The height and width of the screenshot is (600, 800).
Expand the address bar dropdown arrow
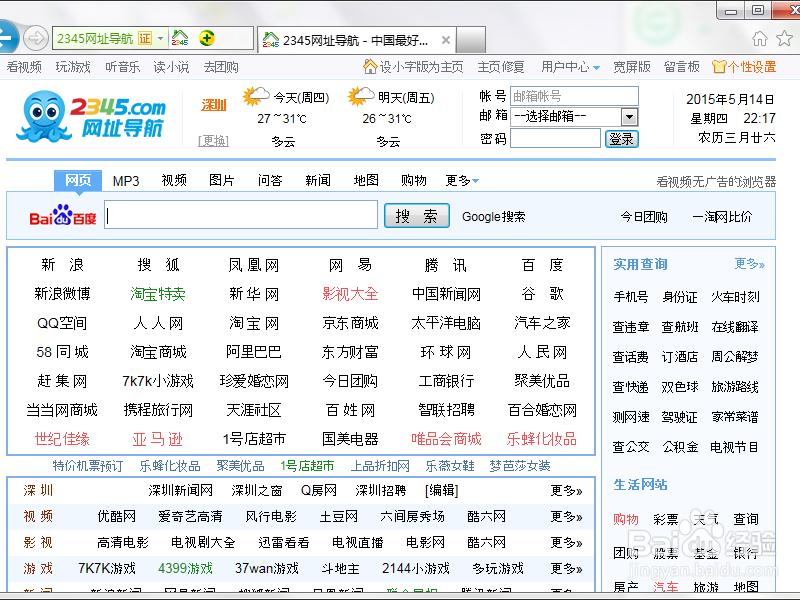[x=160, y=38]
